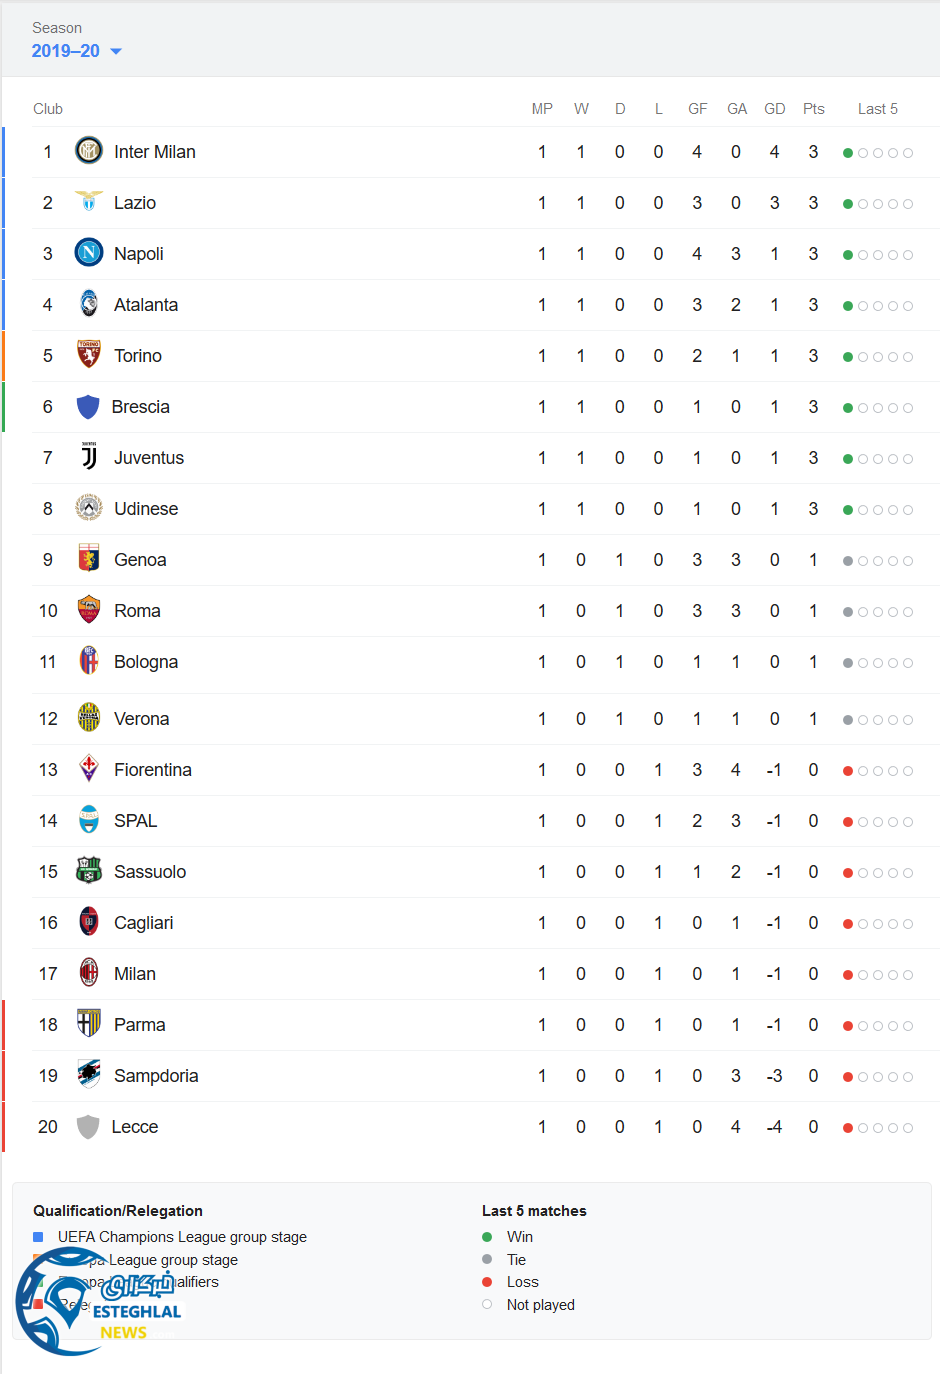
Task: Open the Lazio team link
Action: [x=135, y=203]
